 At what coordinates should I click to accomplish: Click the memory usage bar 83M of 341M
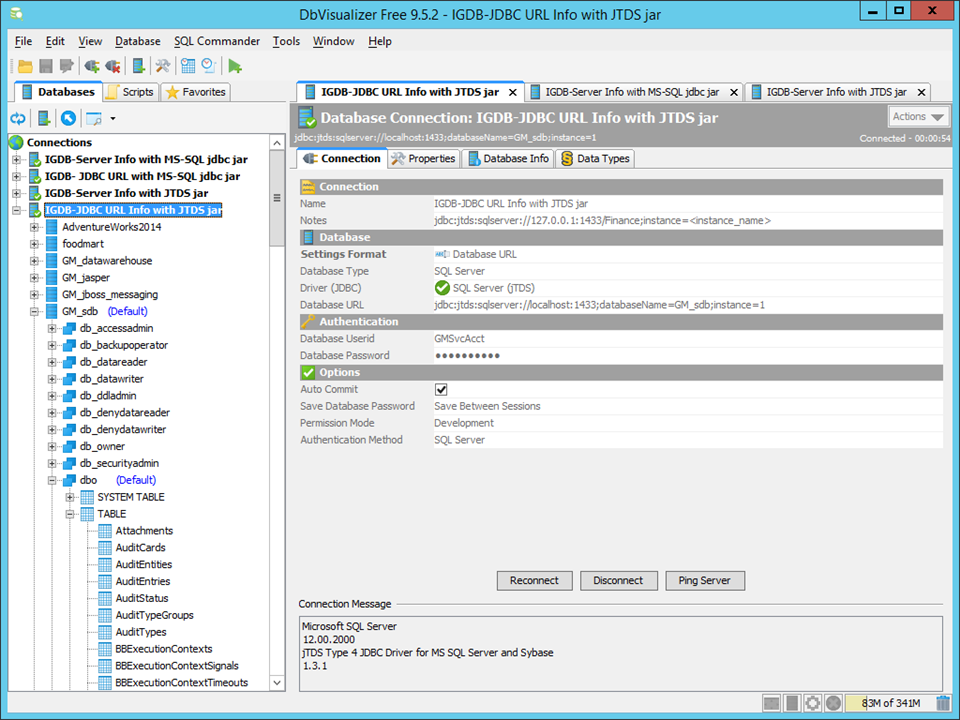click(888, 703)
